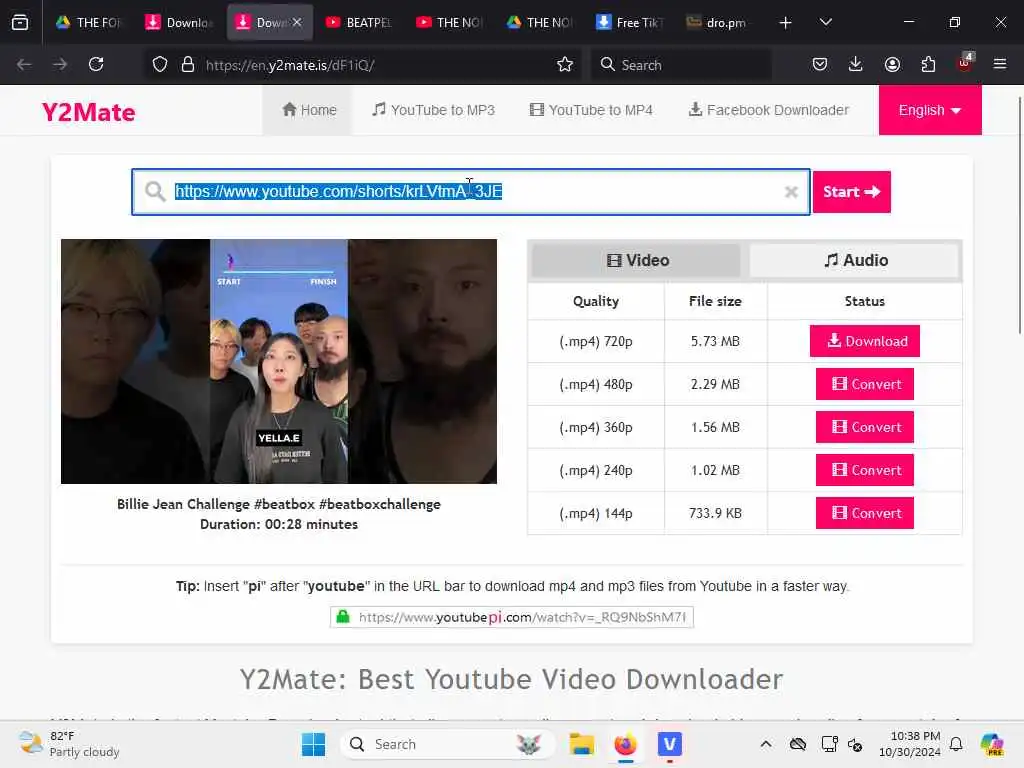Expand the English language dropdown

click(930, 110)
